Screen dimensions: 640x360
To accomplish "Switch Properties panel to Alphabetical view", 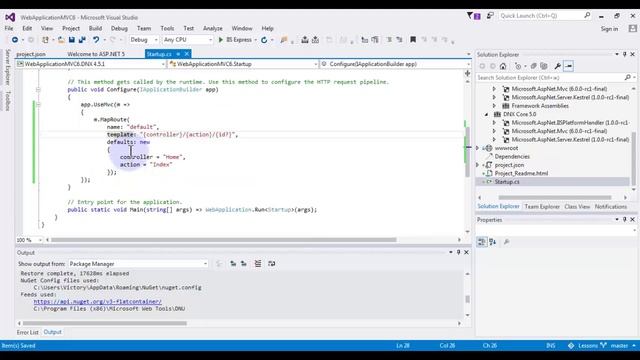I will click(493, 242).
